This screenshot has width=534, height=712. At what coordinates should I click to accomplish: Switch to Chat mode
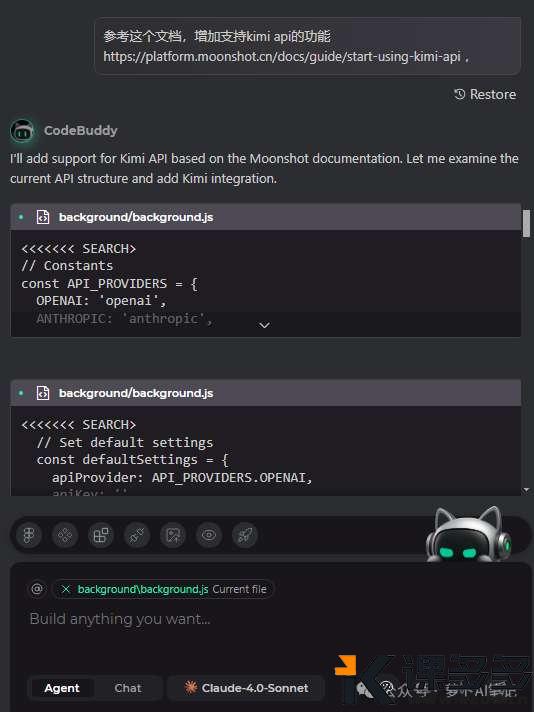(x=128, y=688)
